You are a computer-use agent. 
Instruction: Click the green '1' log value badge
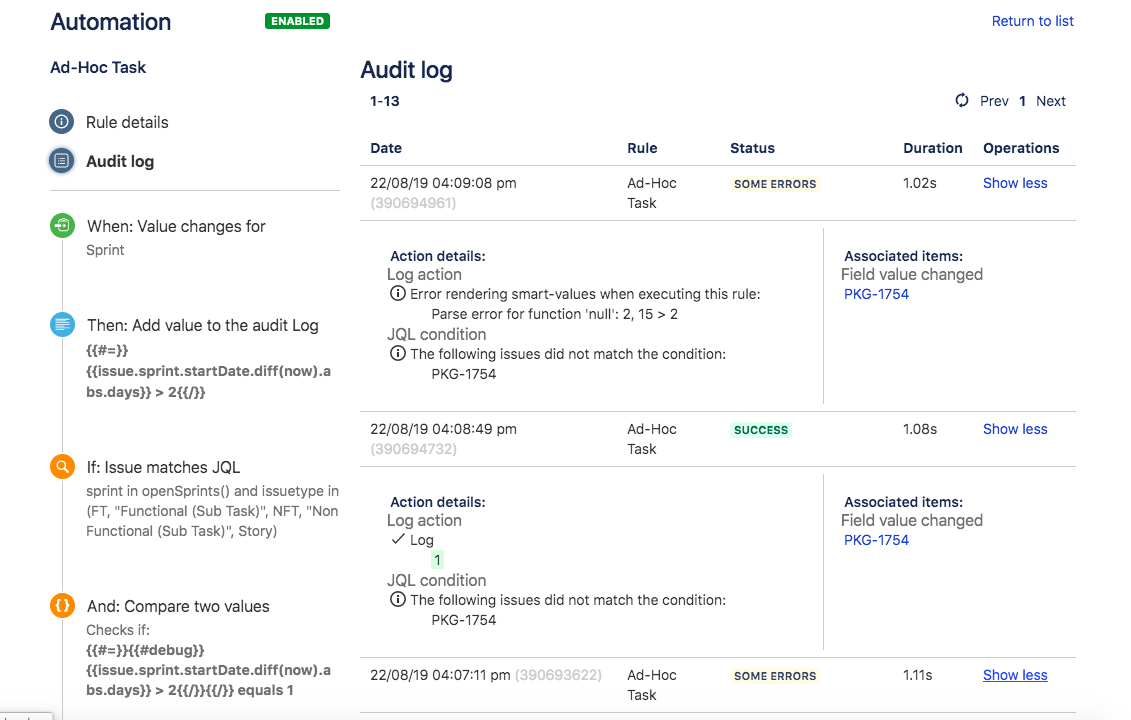(x=437, y=560)
